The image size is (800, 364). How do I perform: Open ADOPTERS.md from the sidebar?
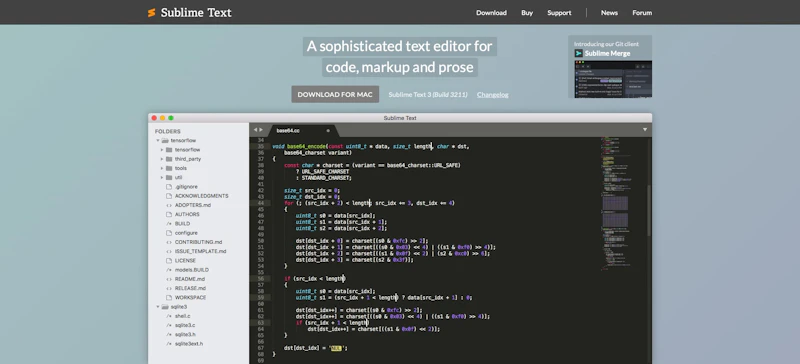tap(192, 205)
